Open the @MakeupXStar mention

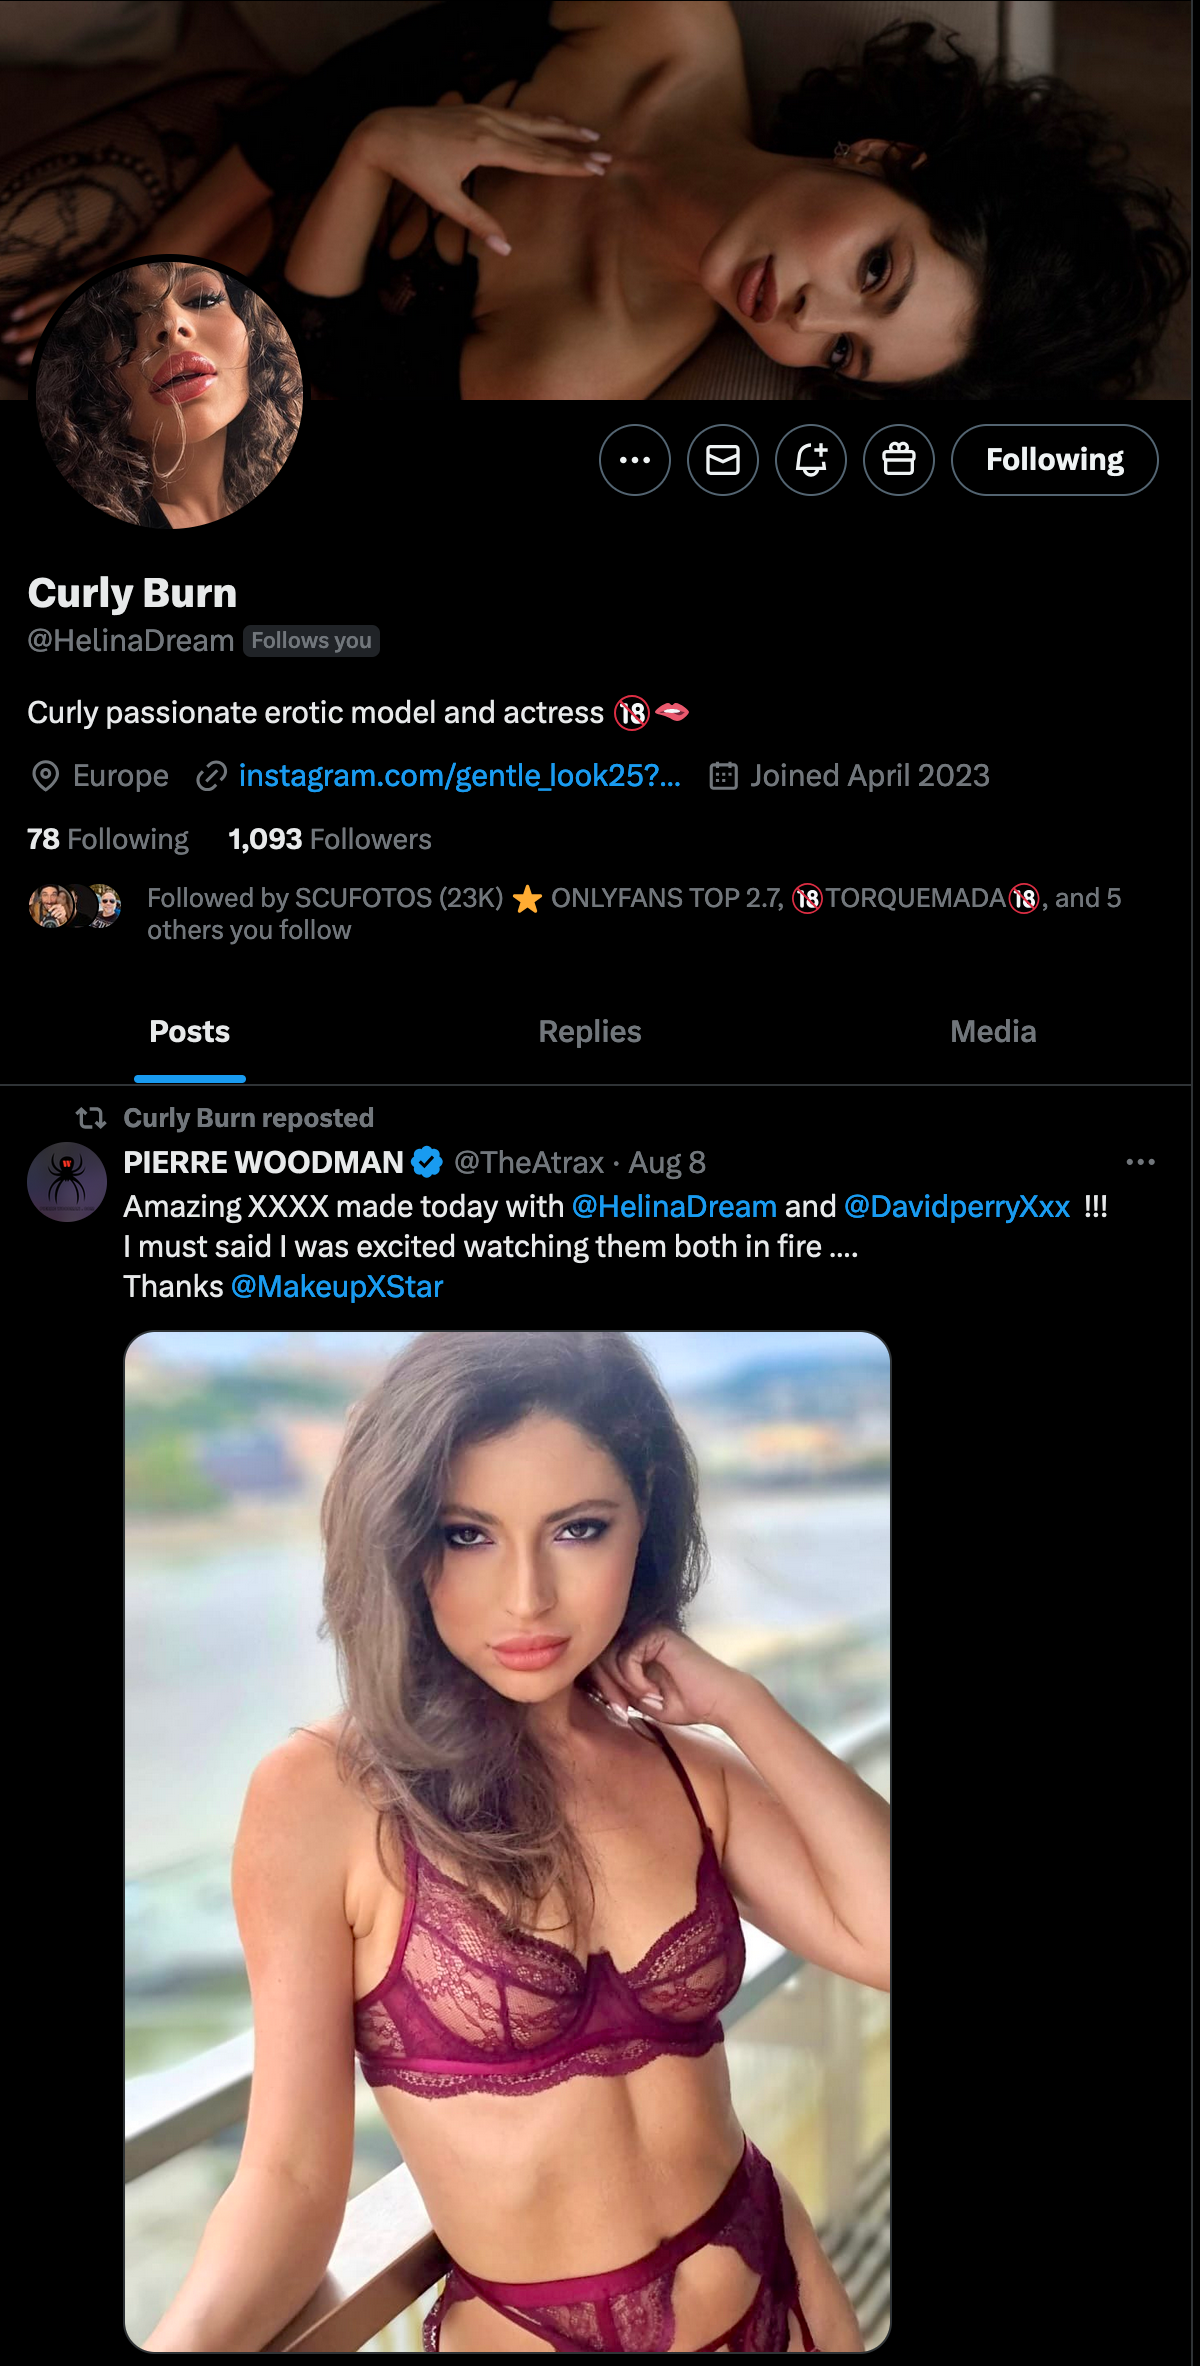point(337,1287)
